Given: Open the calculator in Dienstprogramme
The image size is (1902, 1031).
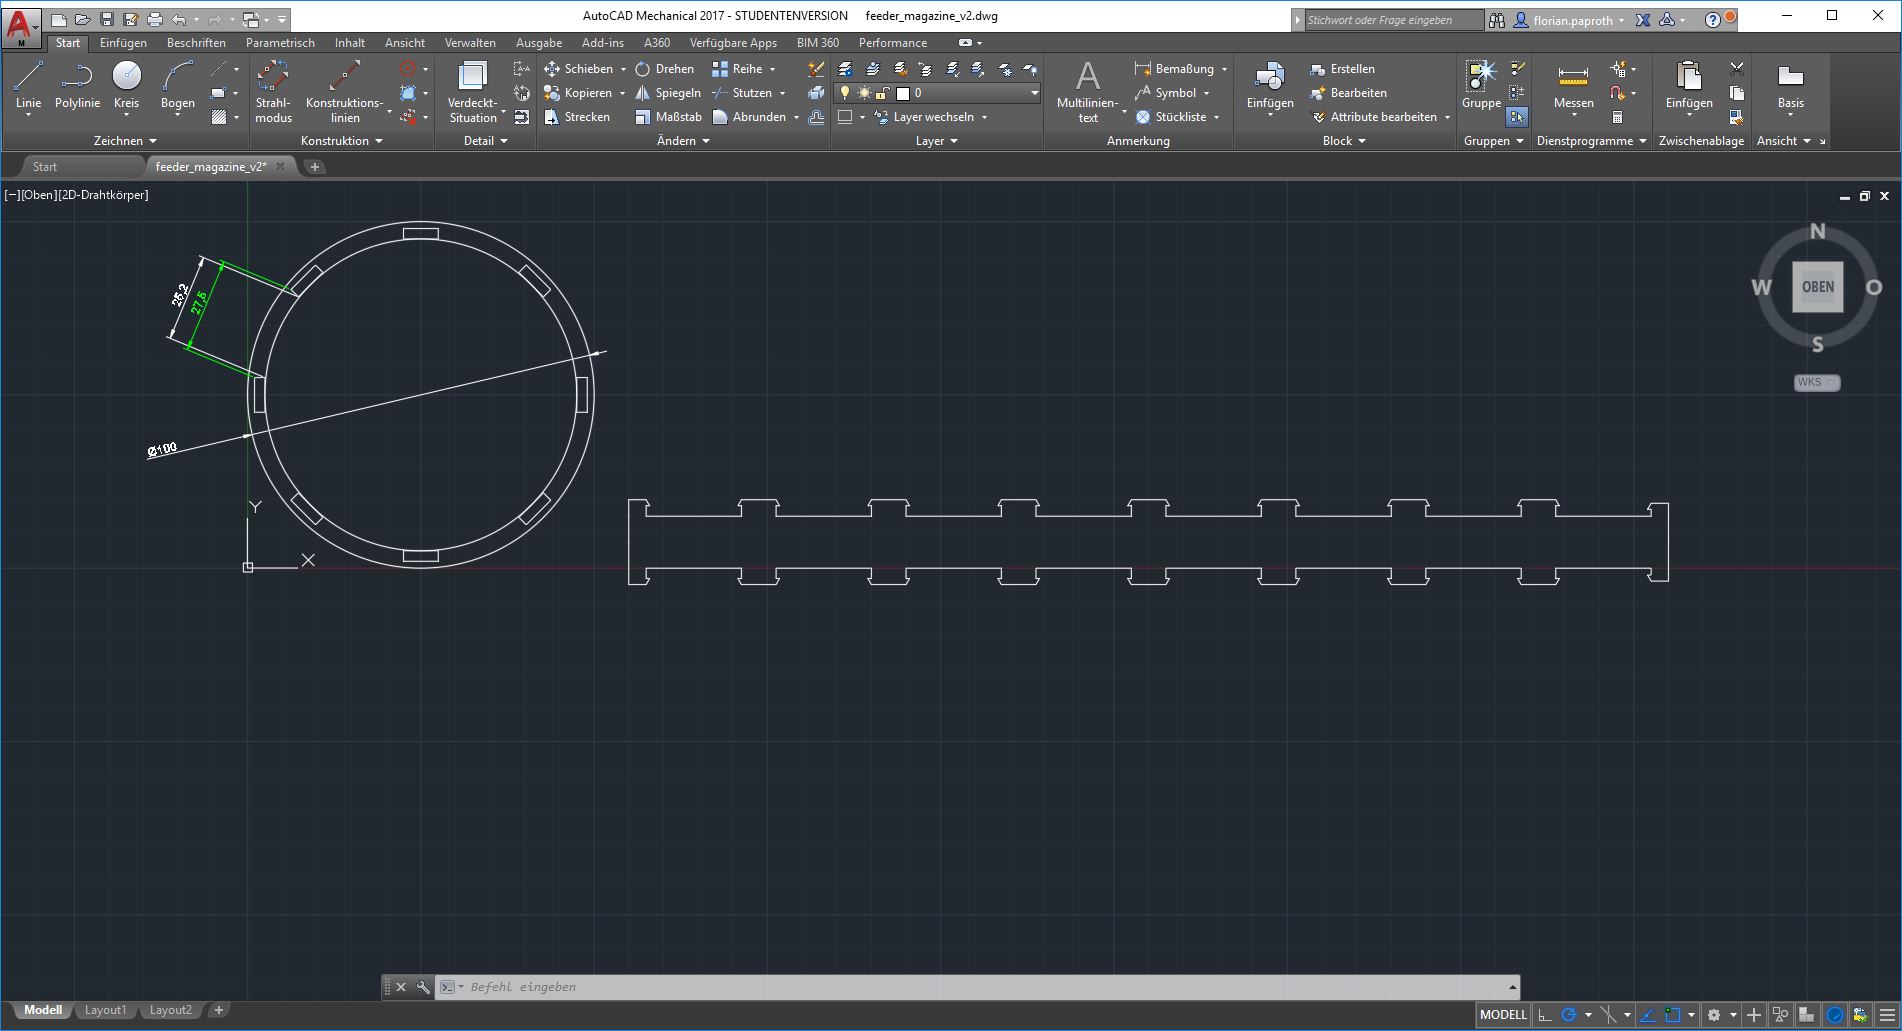Looking at the screenshot, I should (1617, 117).
